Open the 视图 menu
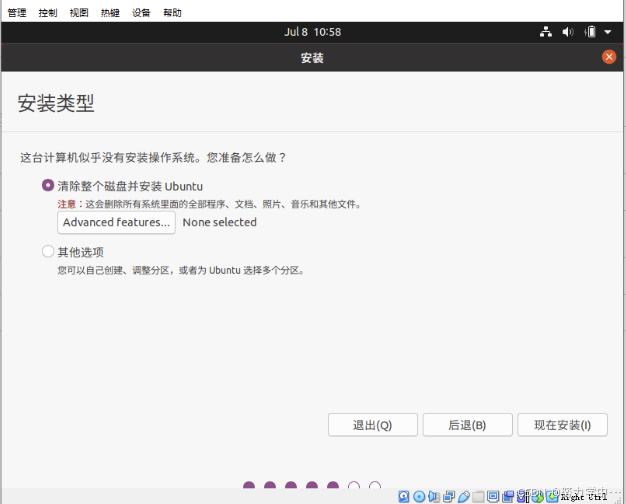626x504 pixels. (79, 13)
